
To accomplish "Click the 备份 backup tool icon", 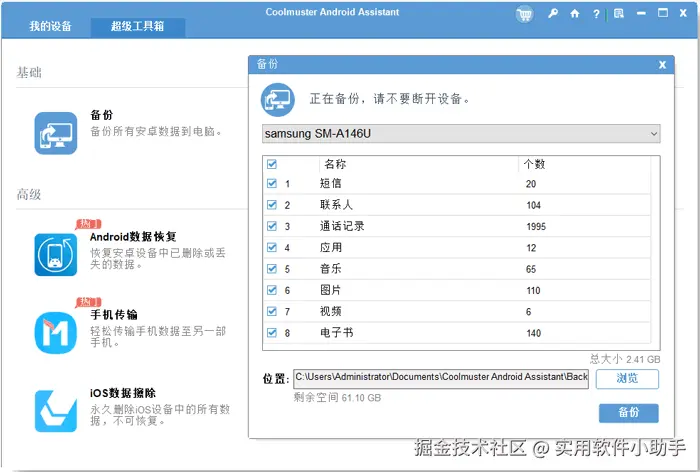I will pos(56,133).
